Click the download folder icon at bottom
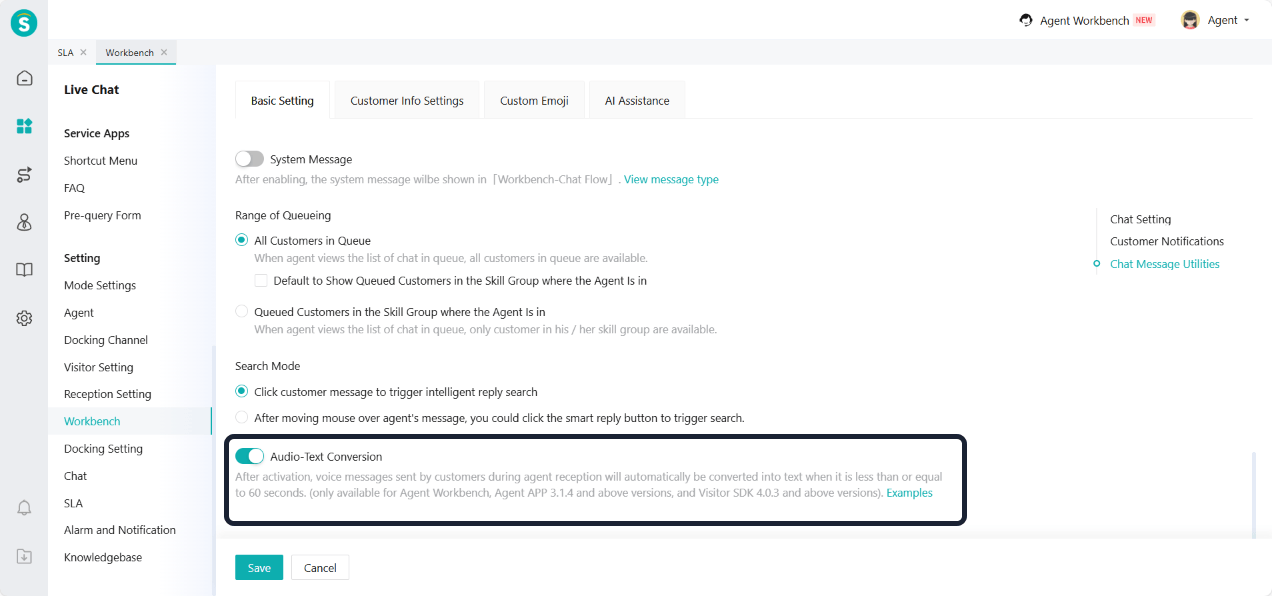The image size is (1272, 596). tap(24, 556)
